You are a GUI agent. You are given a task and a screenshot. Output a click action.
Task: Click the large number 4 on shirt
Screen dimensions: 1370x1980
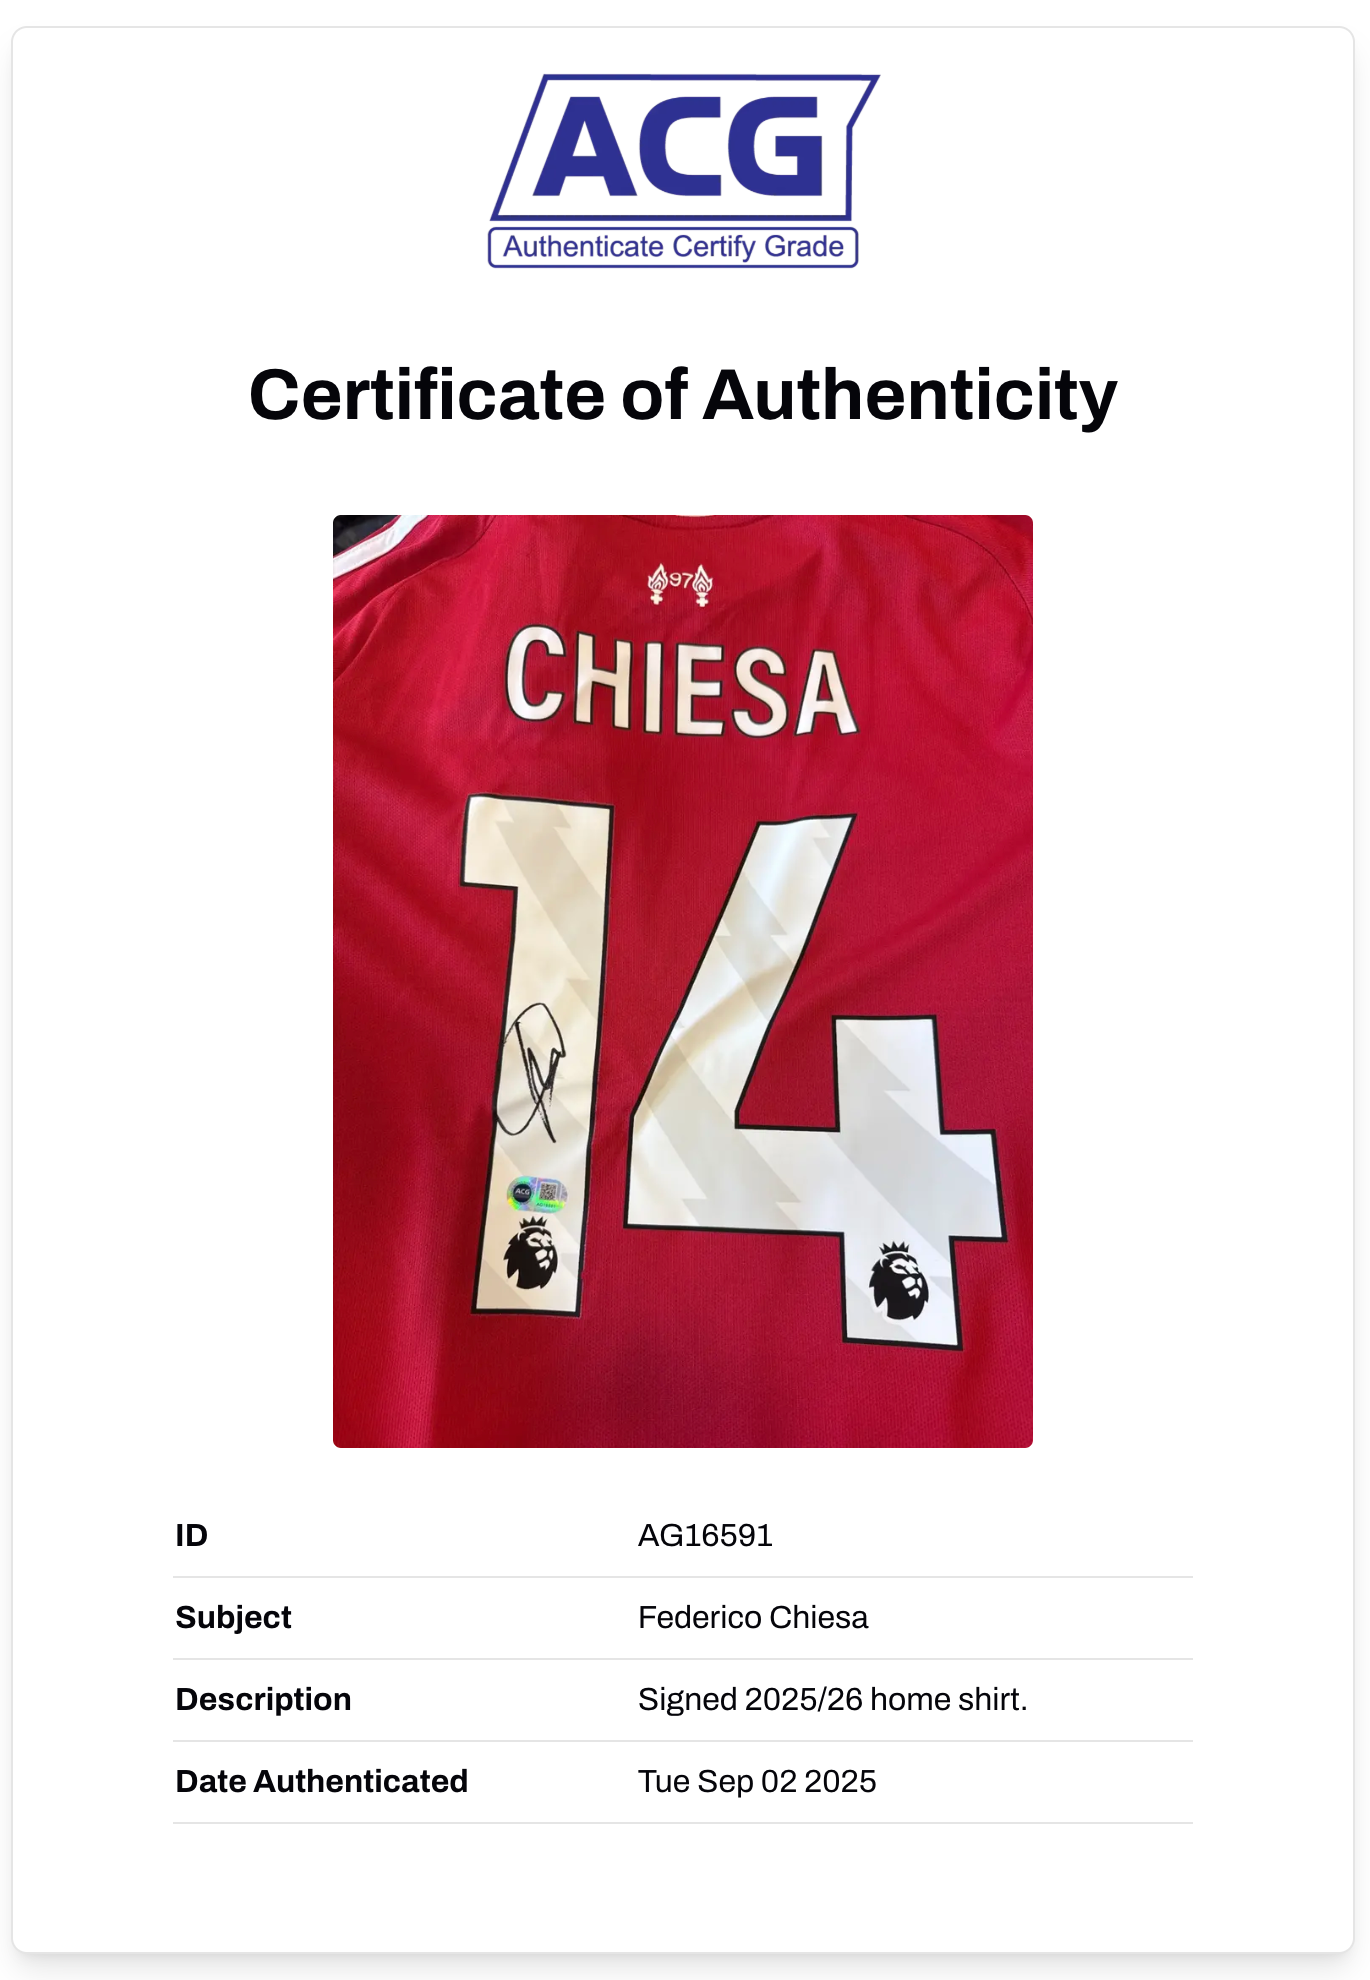(815, 1080)
